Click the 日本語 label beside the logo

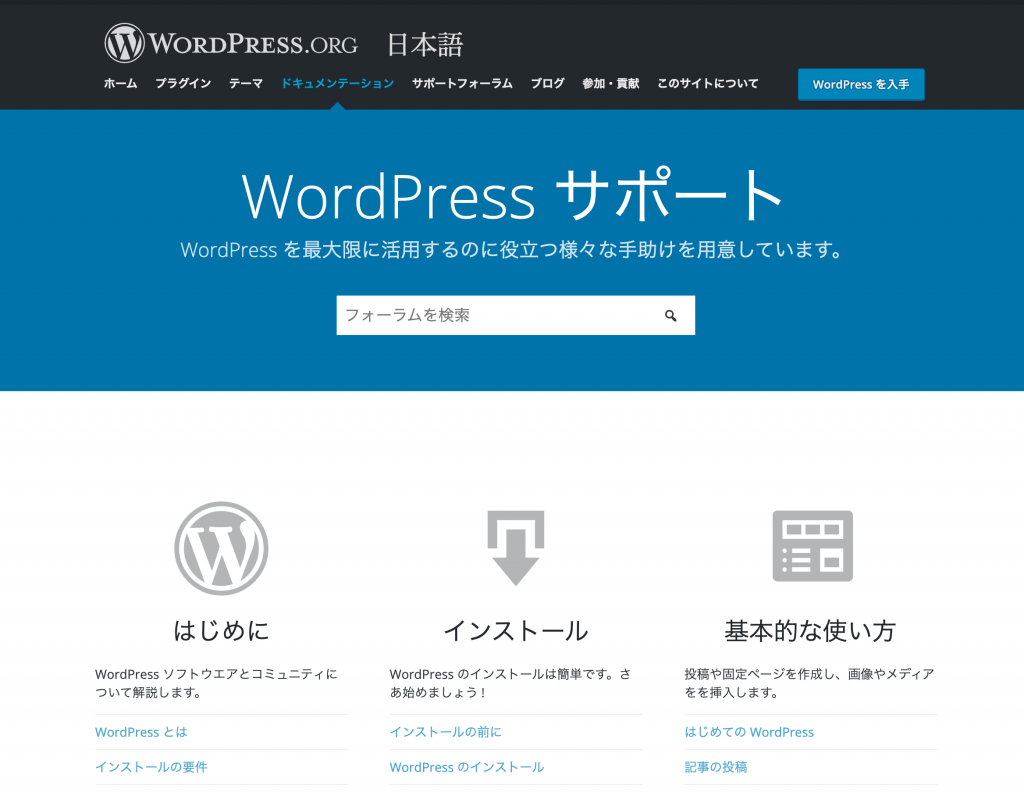click(425, 44)
